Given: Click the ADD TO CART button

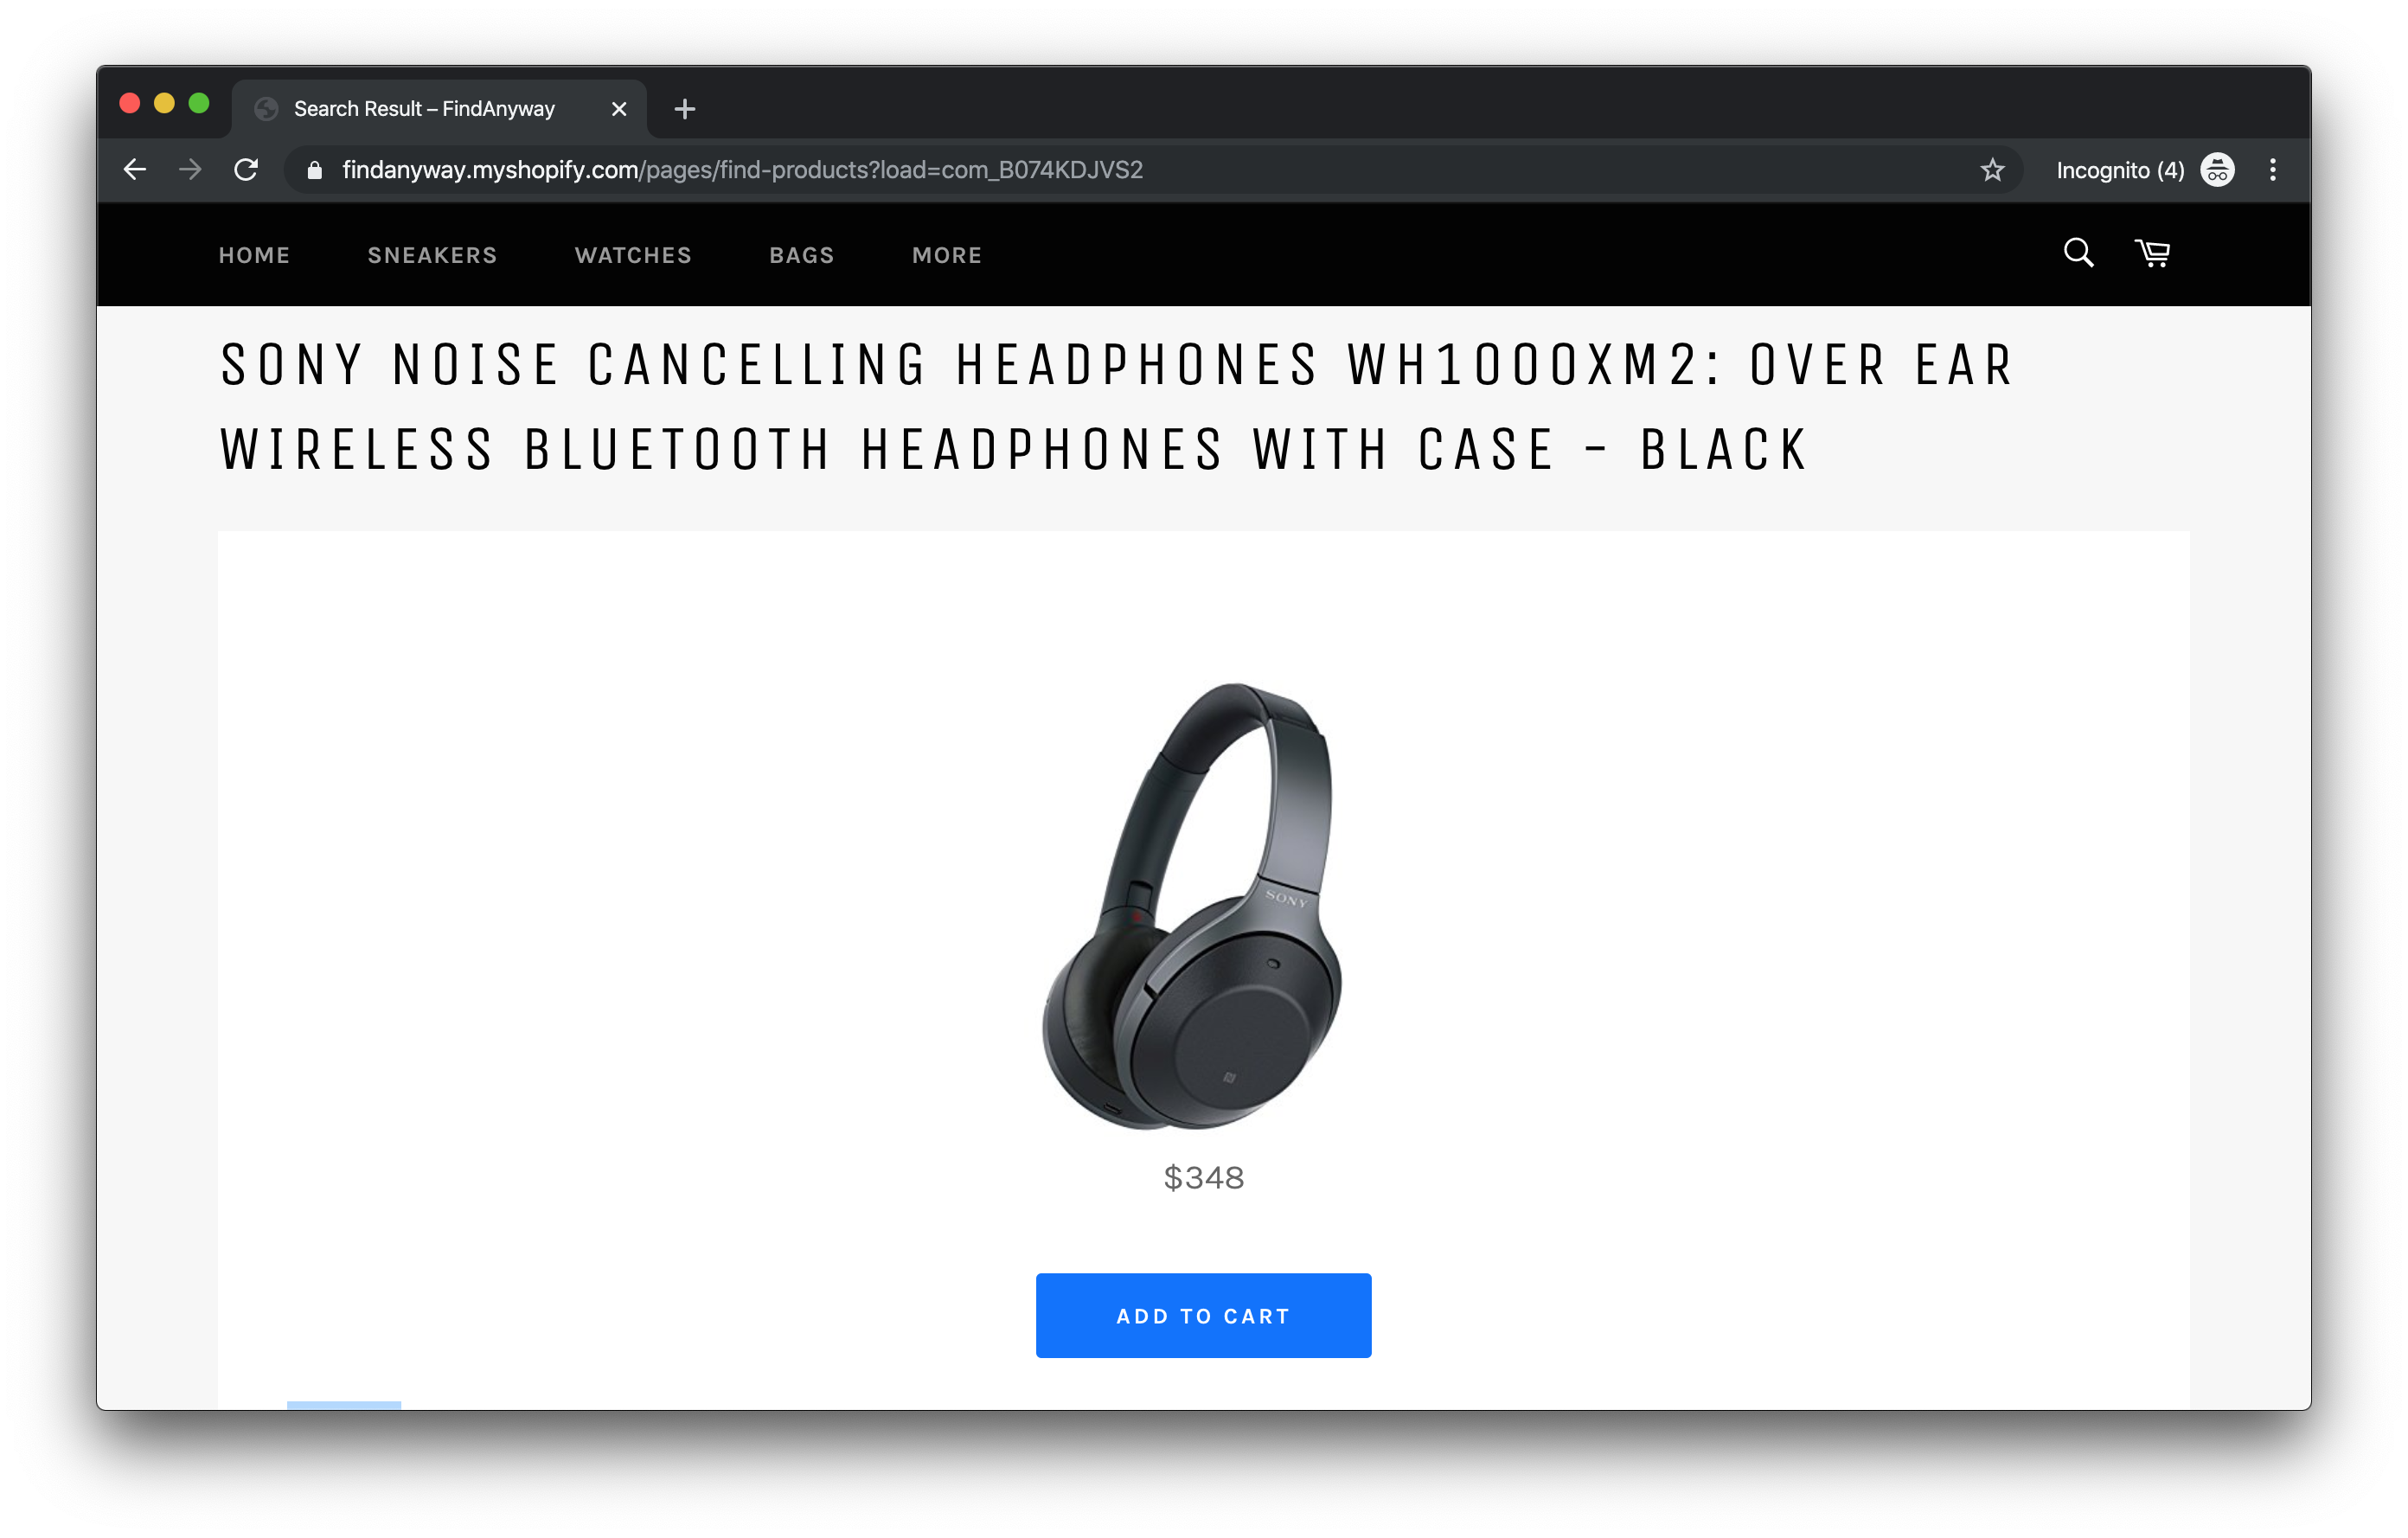Looking at the screenshot, I should point(1203,1315).
